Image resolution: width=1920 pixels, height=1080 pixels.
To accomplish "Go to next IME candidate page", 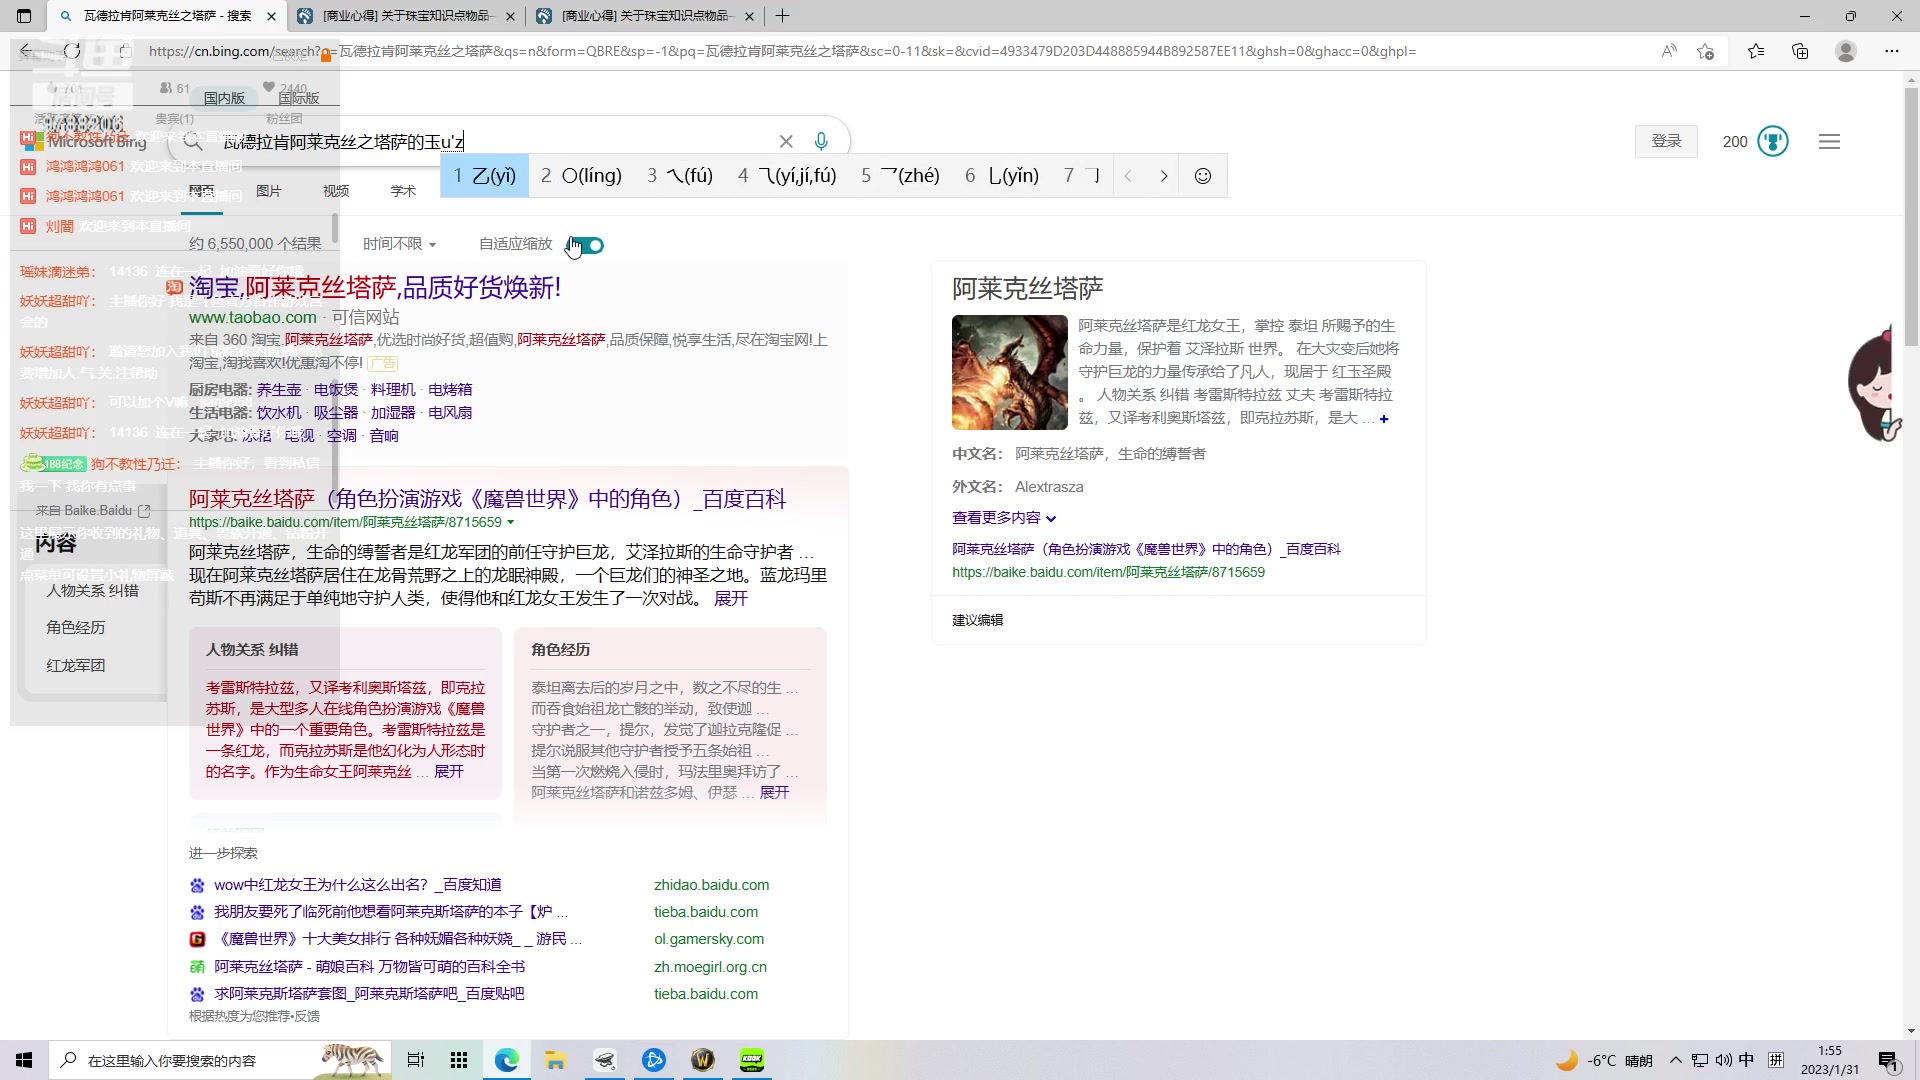I will (1163, 176).
